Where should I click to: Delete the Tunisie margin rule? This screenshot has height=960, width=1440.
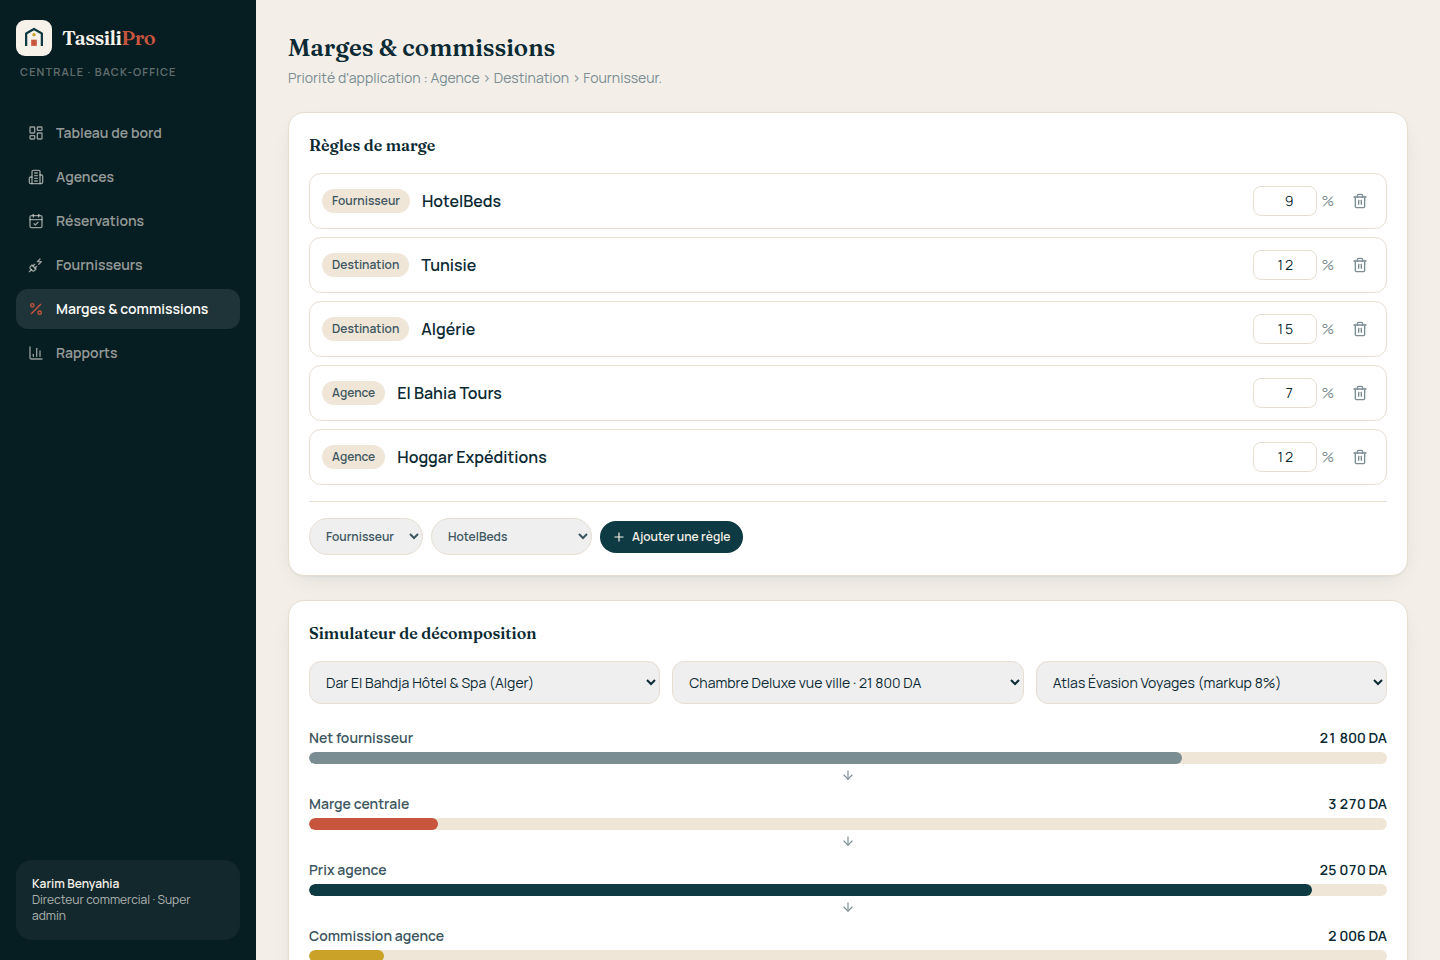(x=1360, y=265)
